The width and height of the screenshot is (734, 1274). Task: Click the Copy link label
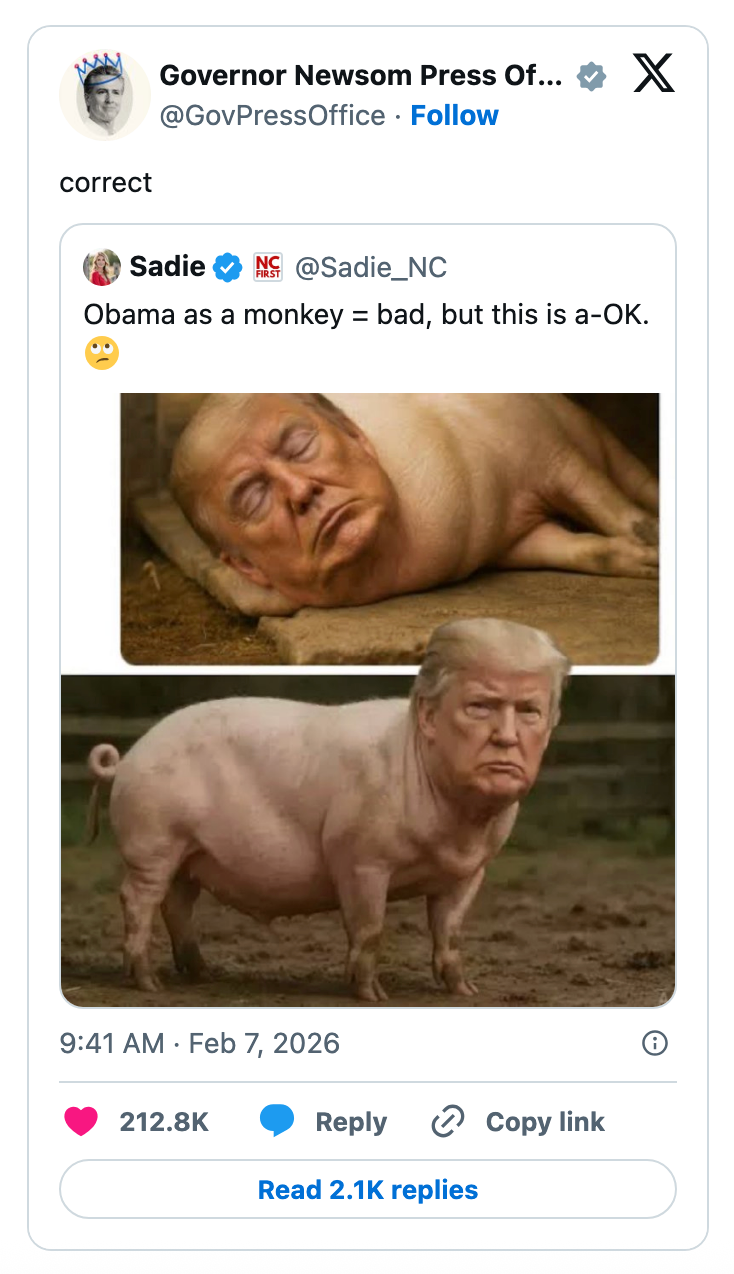coord(545,1122)
